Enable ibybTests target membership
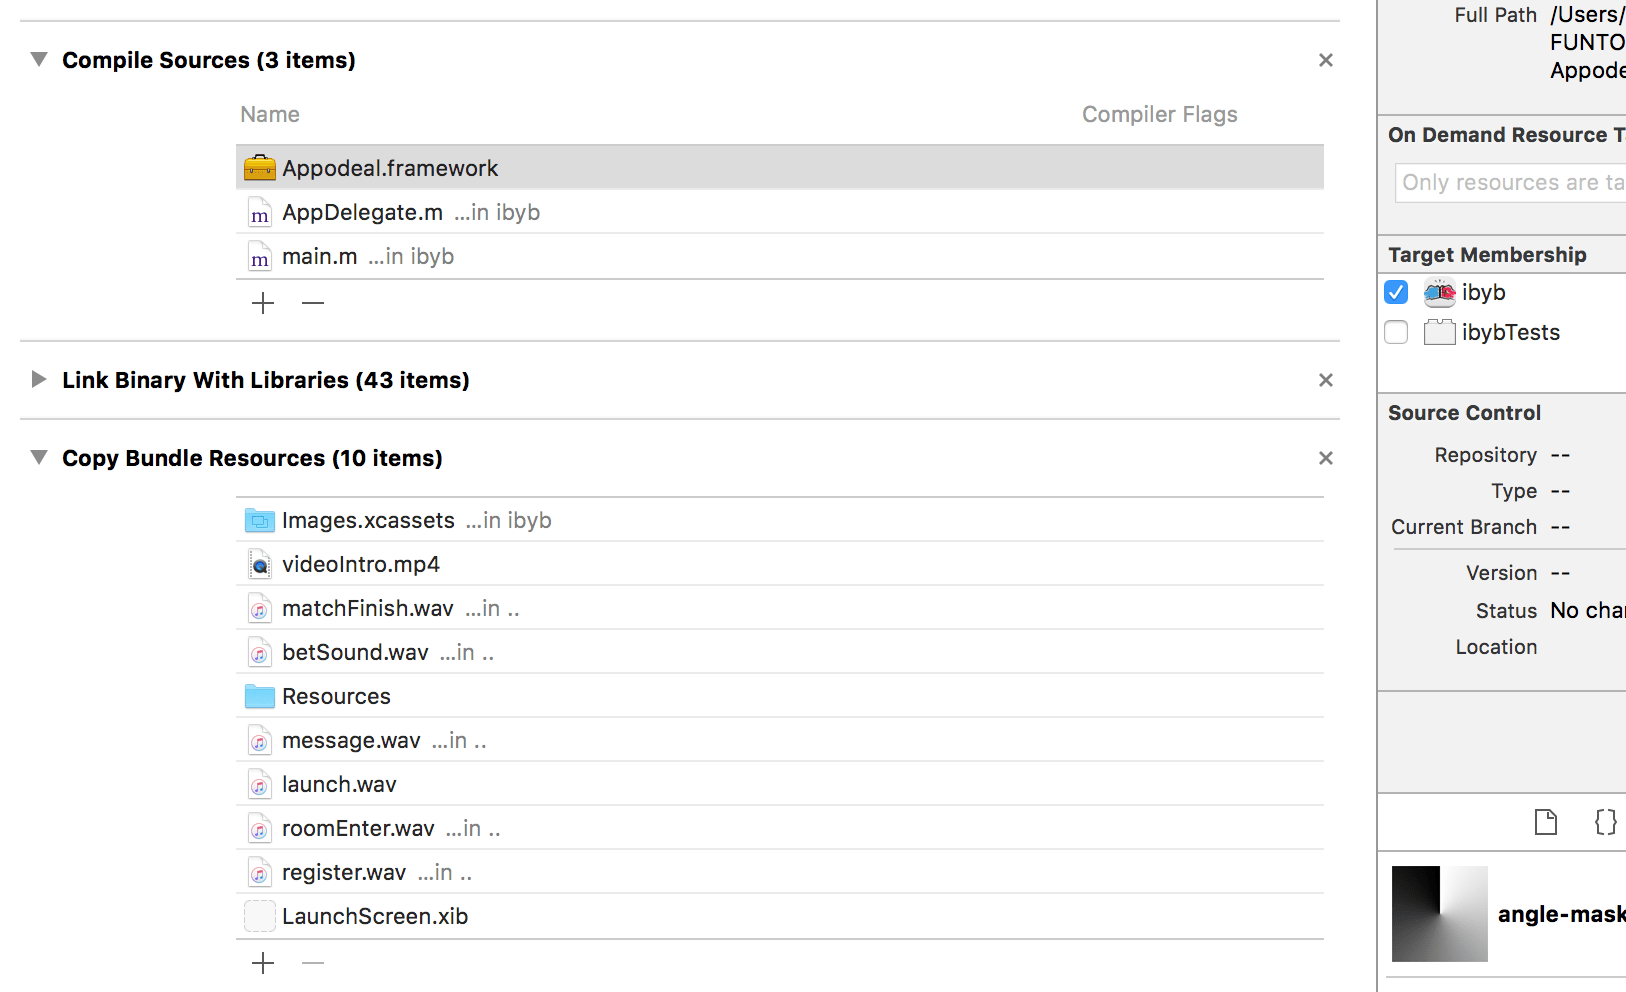Image resolution: width=1626 pixels, height=992 pixels. coord(1396,332)
